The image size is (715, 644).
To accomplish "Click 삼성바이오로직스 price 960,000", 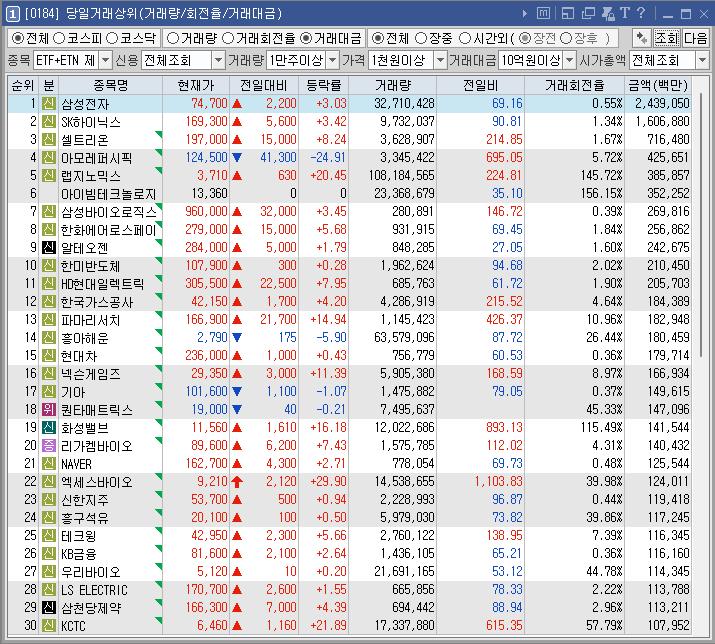I will tap(206, 212).
